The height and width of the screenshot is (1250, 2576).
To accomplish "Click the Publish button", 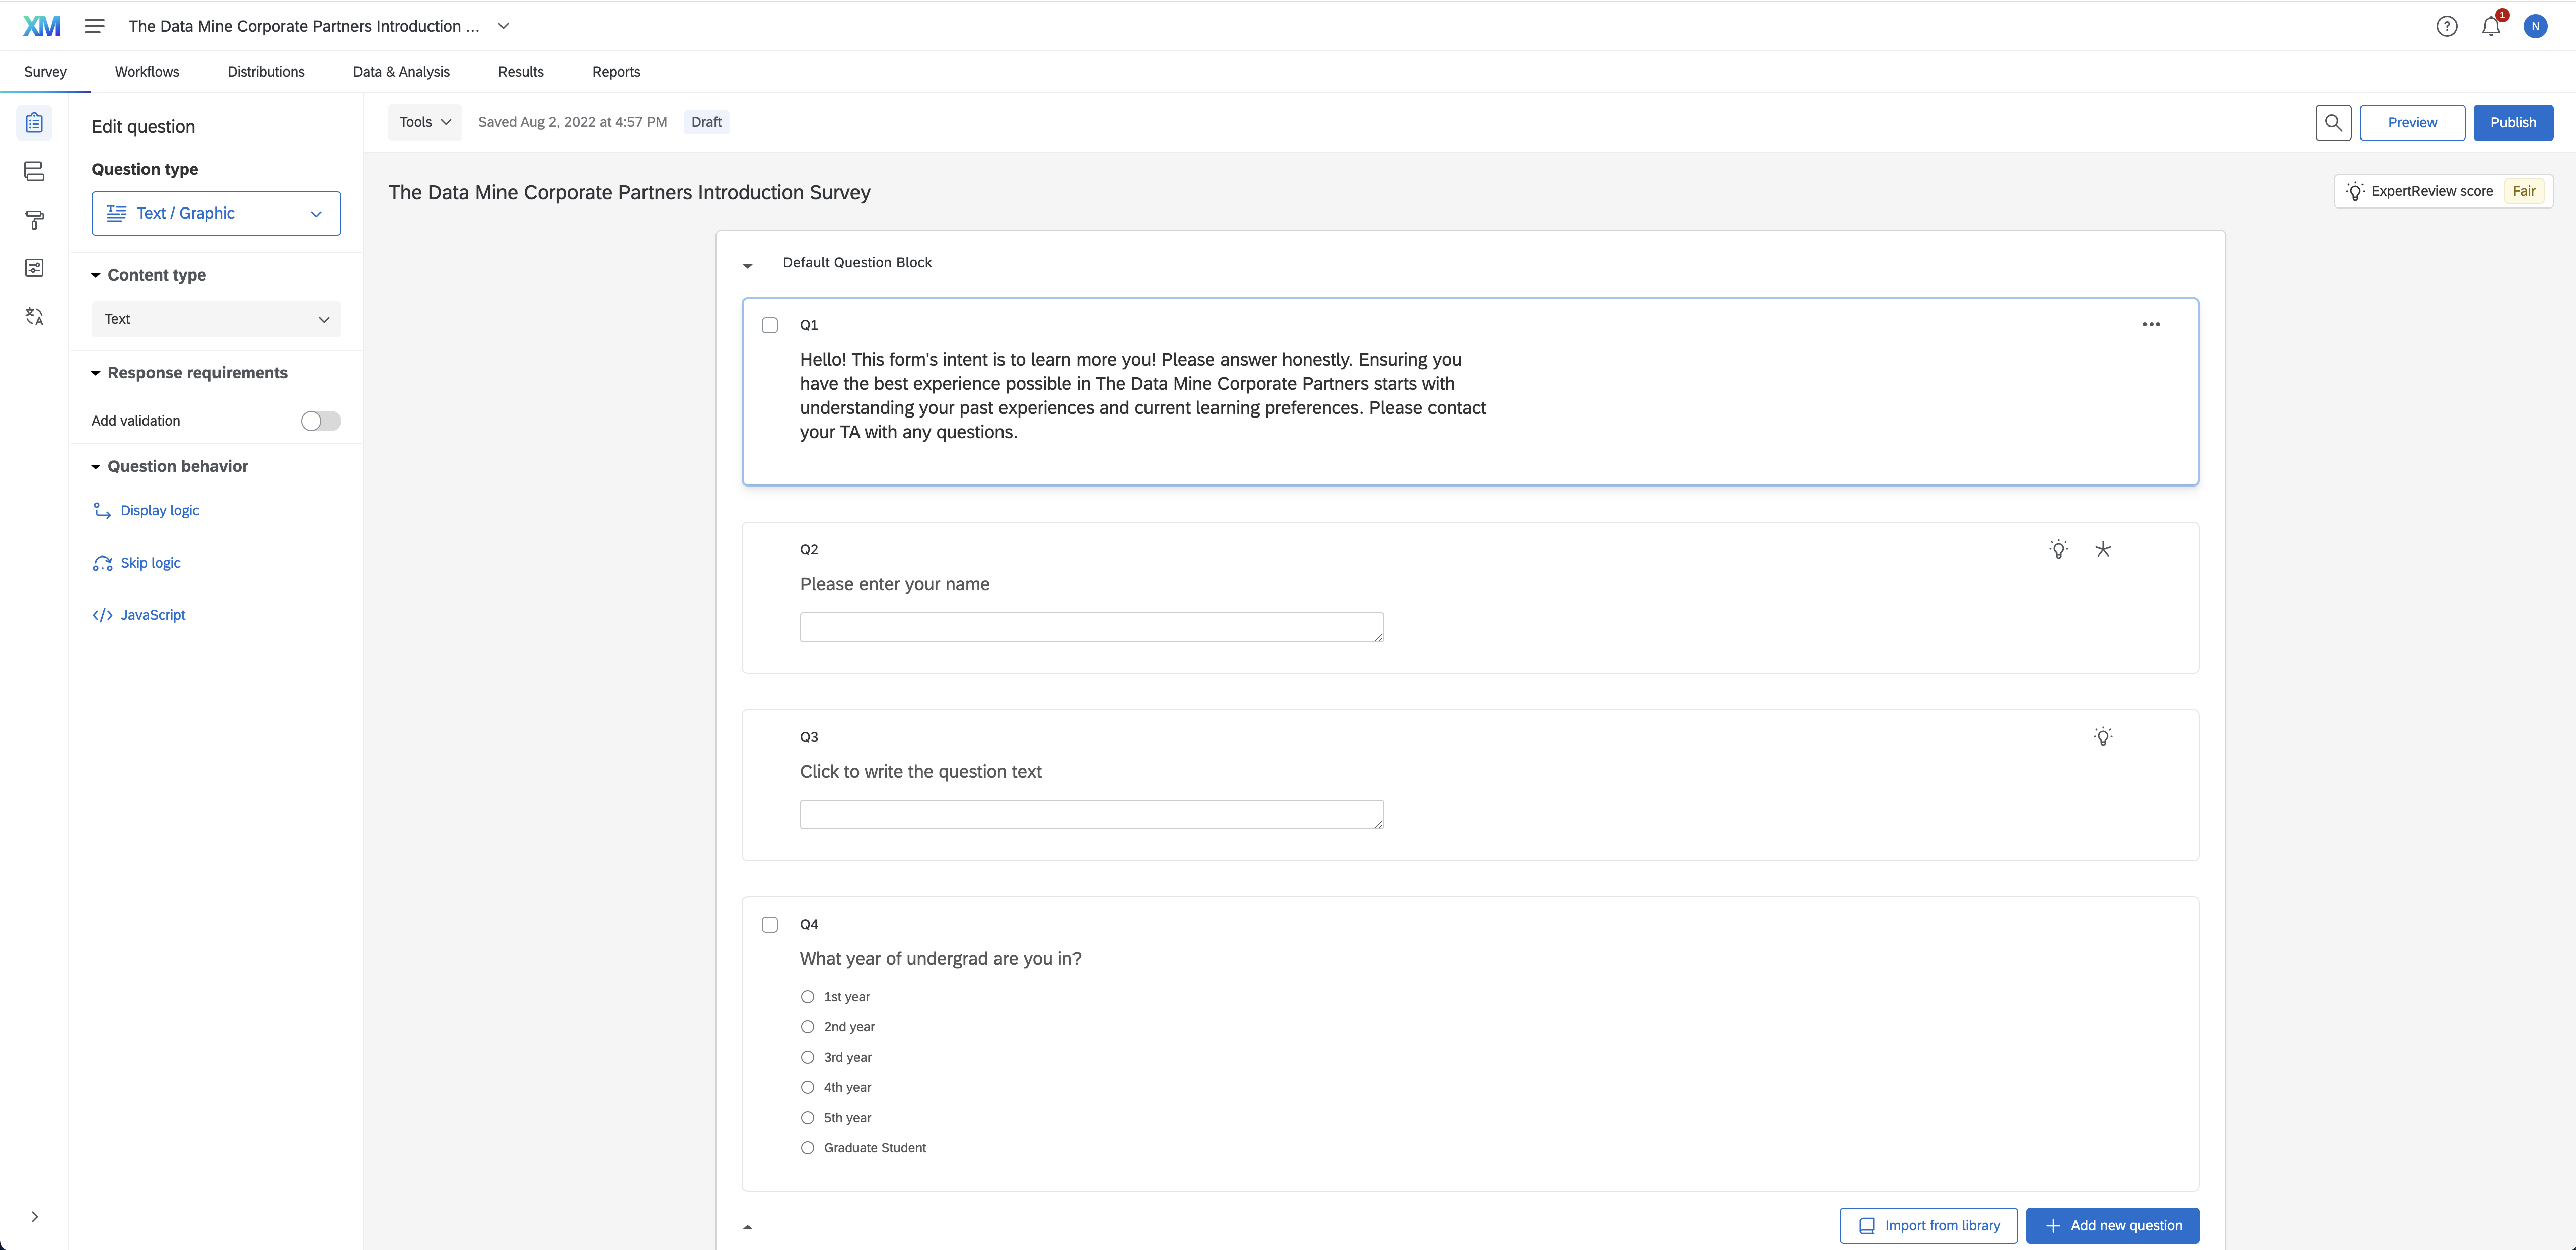I will tap(2512, 122).
